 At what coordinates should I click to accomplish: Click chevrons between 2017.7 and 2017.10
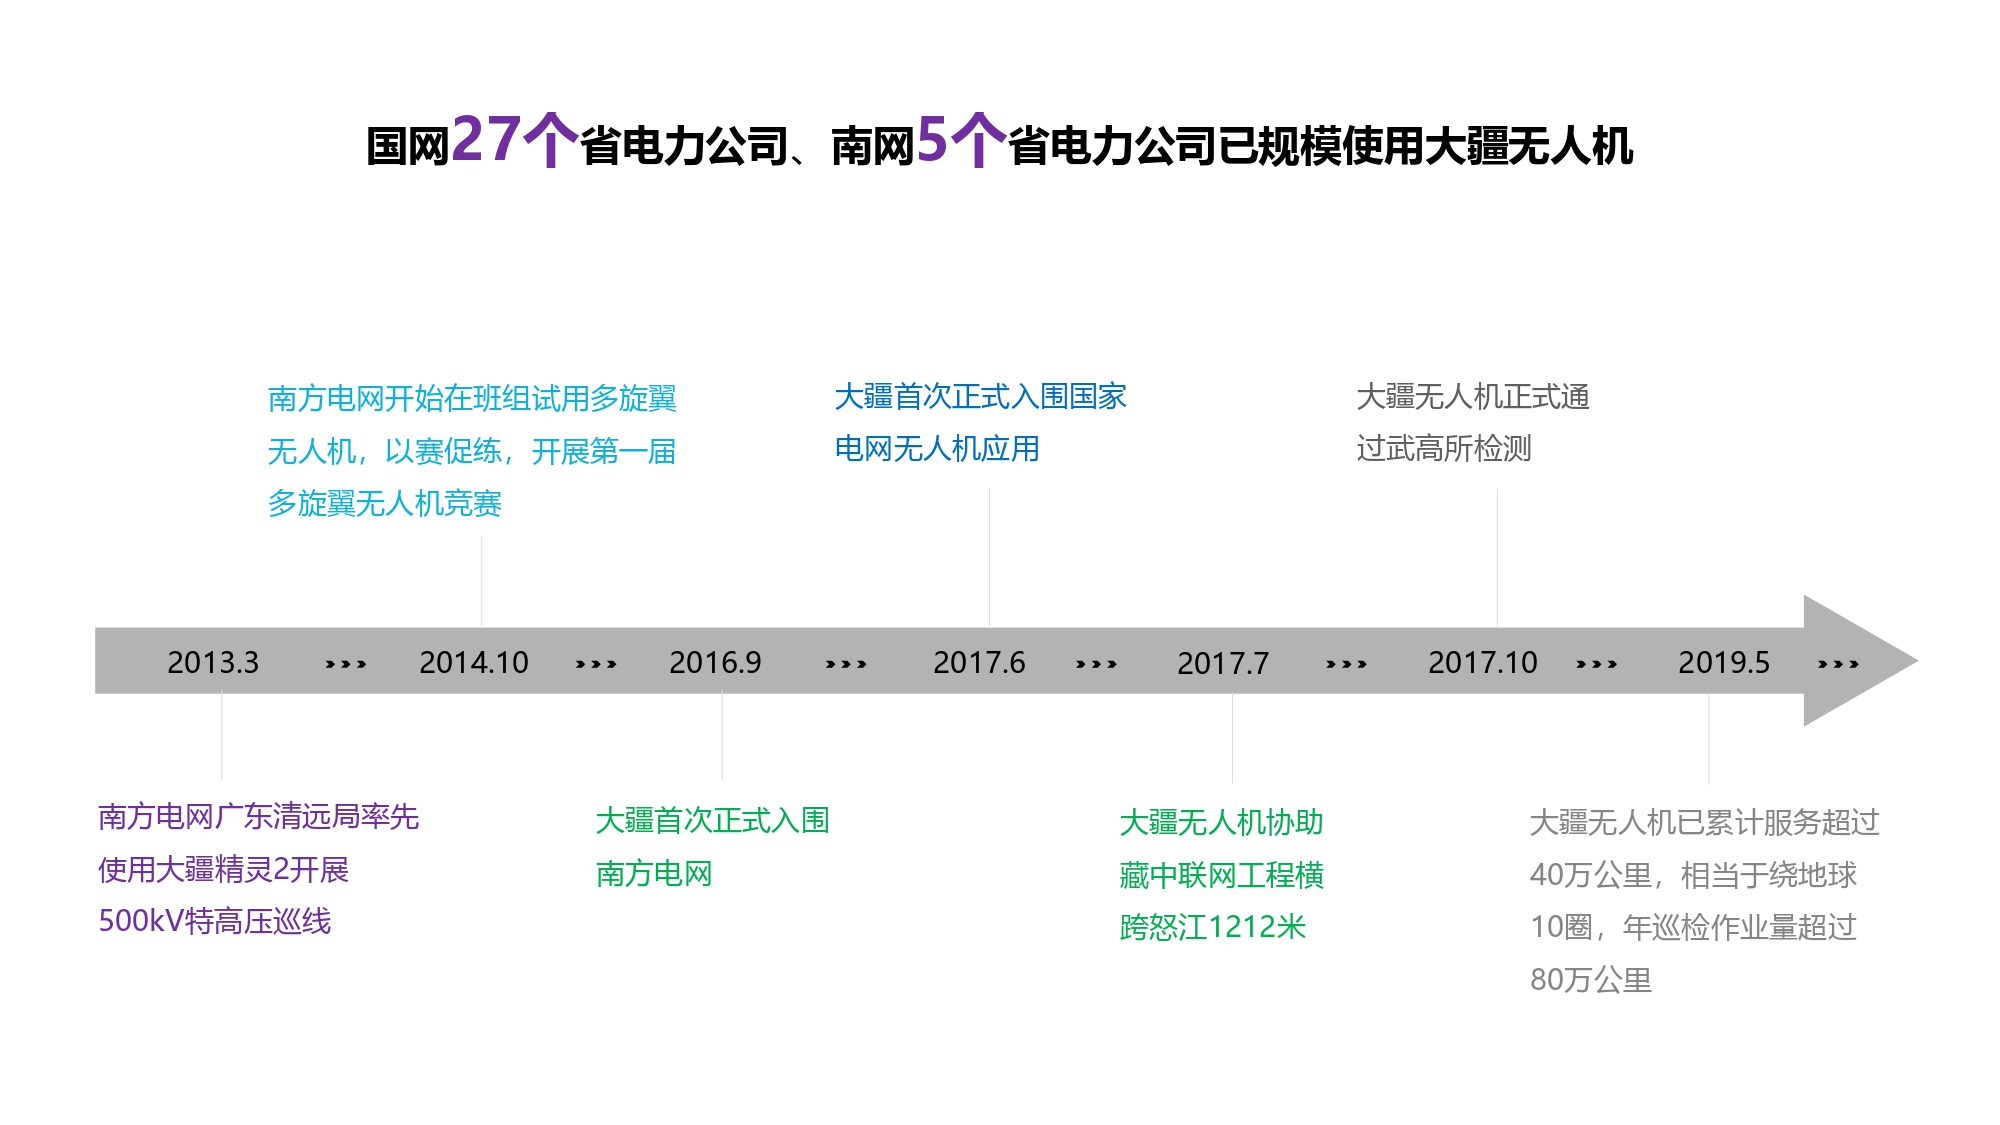coord(1346,664)
